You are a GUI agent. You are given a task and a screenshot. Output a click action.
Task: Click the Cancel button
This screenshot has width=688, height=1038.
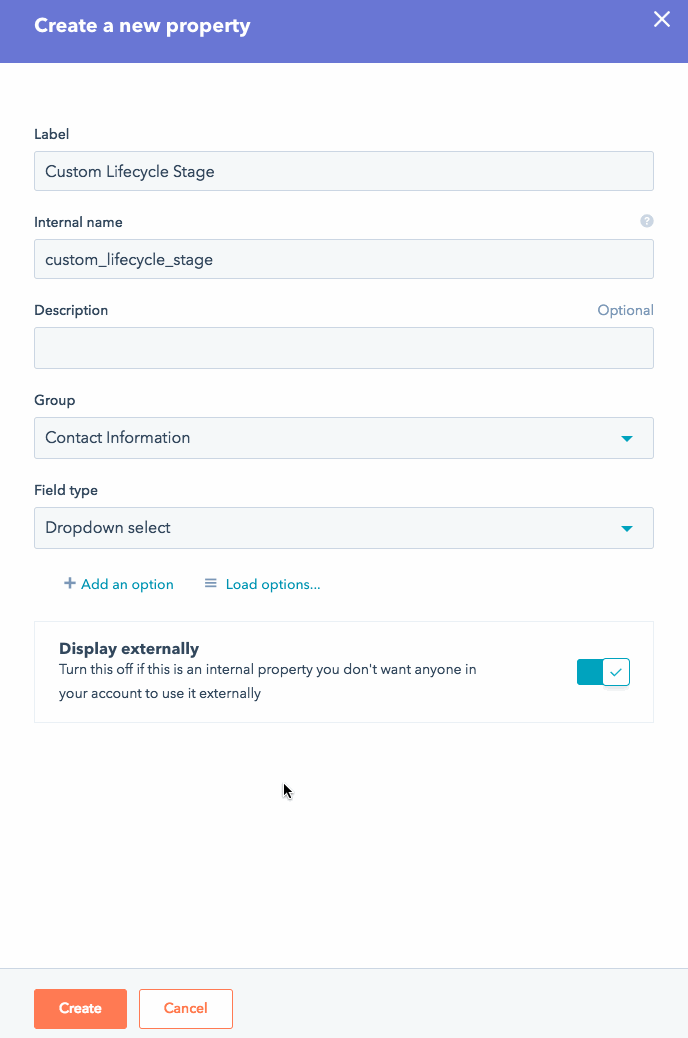[x=185, y=1008]
